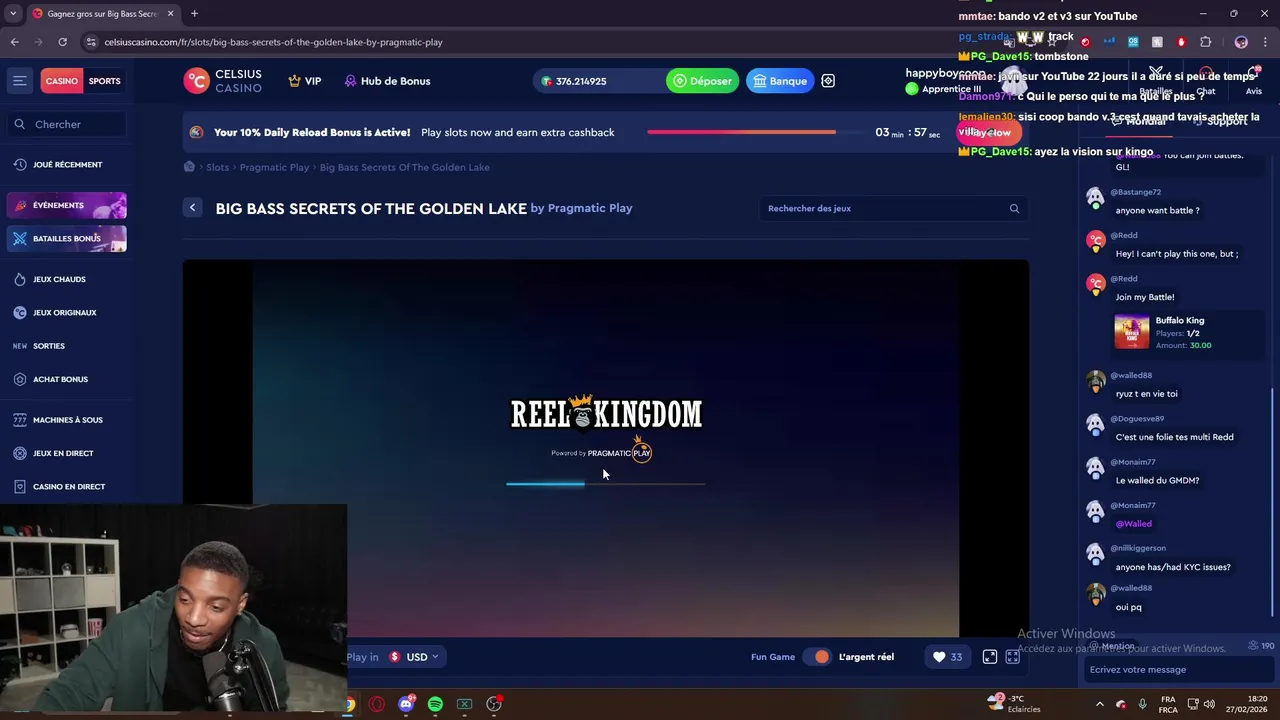Open the USD currency dropdown

pos(414,657)
